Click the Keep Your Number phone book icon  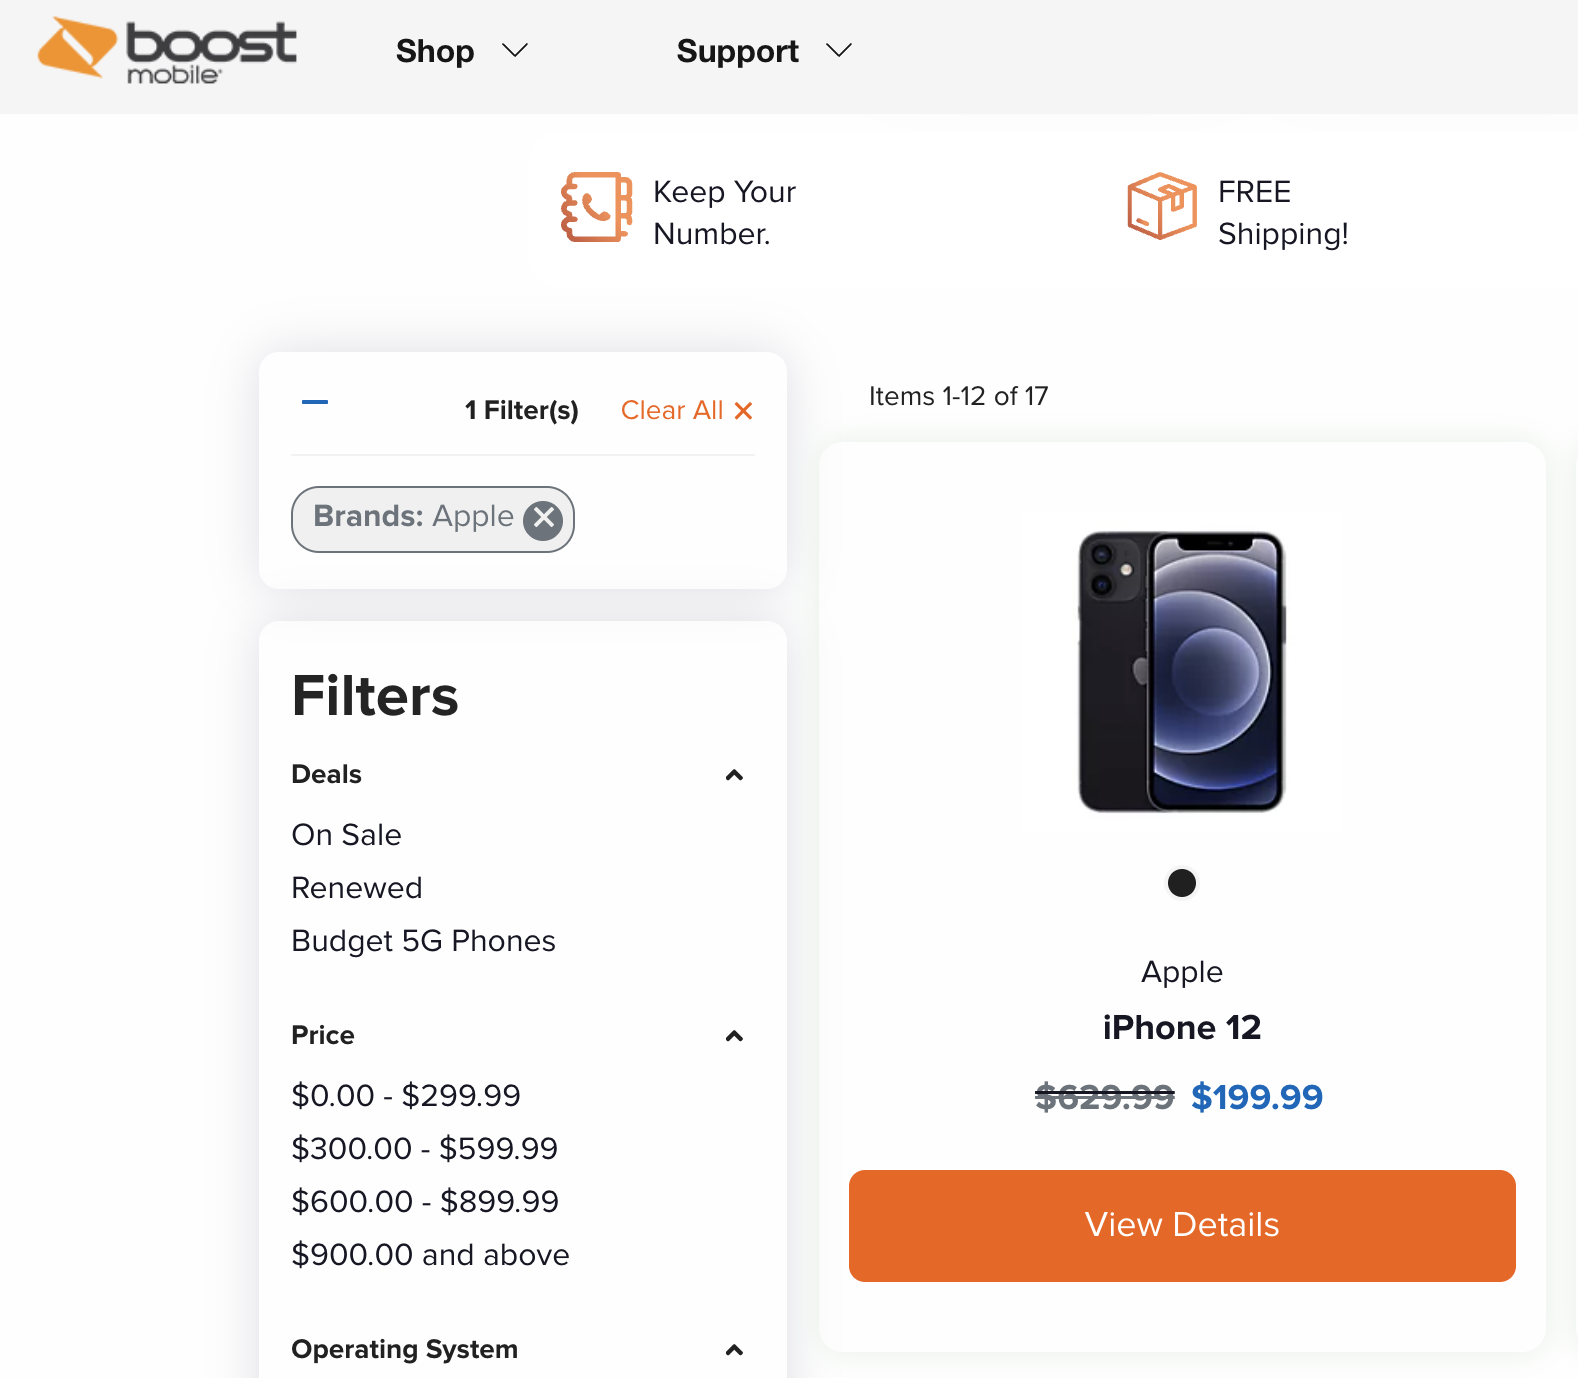(x=596, y=207)
